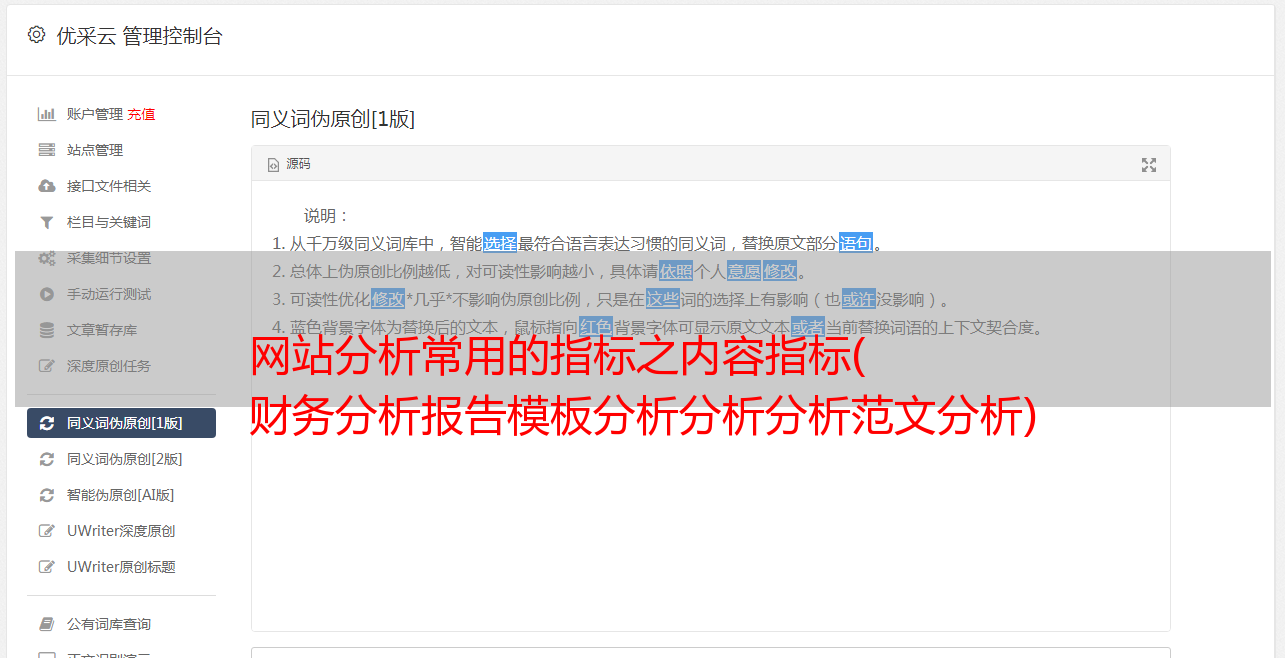
Task: Click the 源码 source code icon
Action: pos(273,165)
